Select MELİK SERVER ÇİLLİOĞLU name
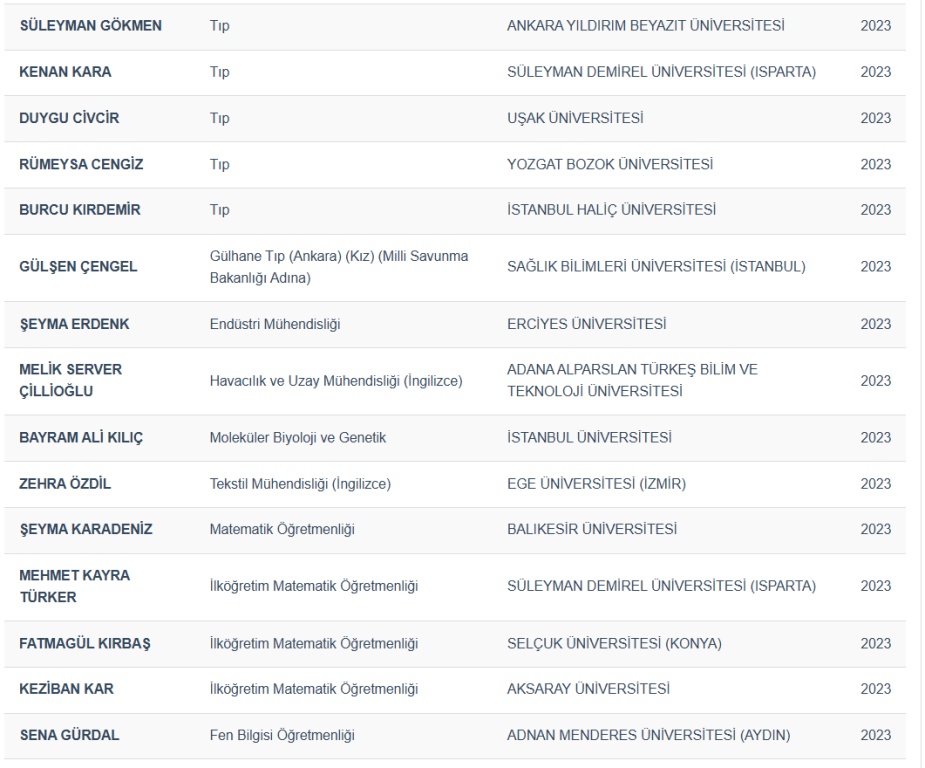 [71, 380]
